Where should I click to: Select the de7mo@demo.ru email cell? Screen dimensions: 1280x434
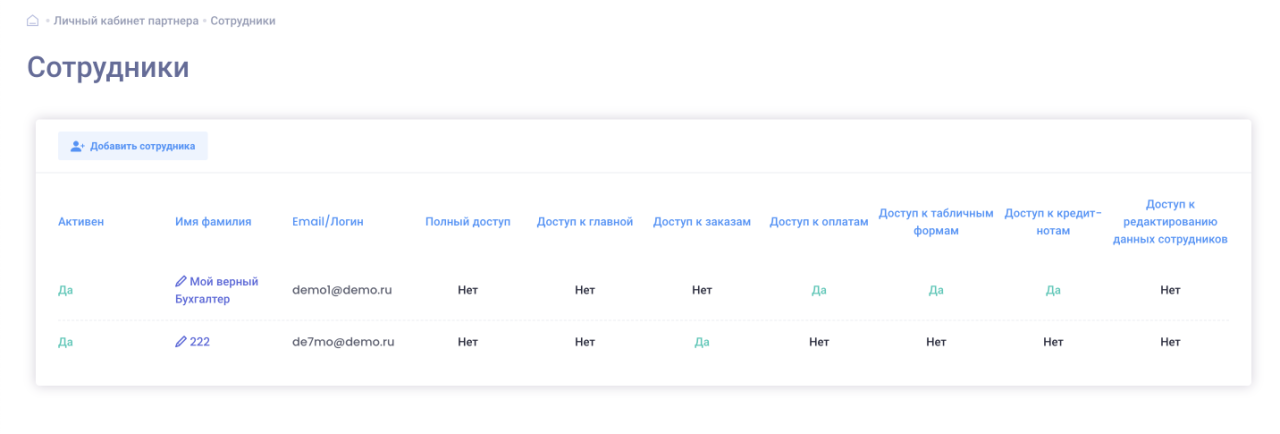click(343, 342)
